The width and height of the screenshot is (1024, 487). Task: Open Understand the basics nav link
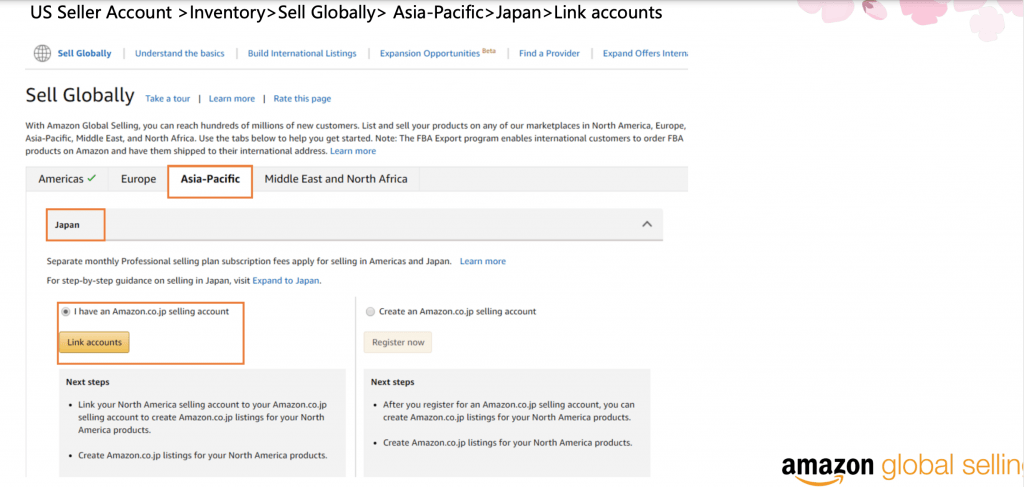pos(180,54)
